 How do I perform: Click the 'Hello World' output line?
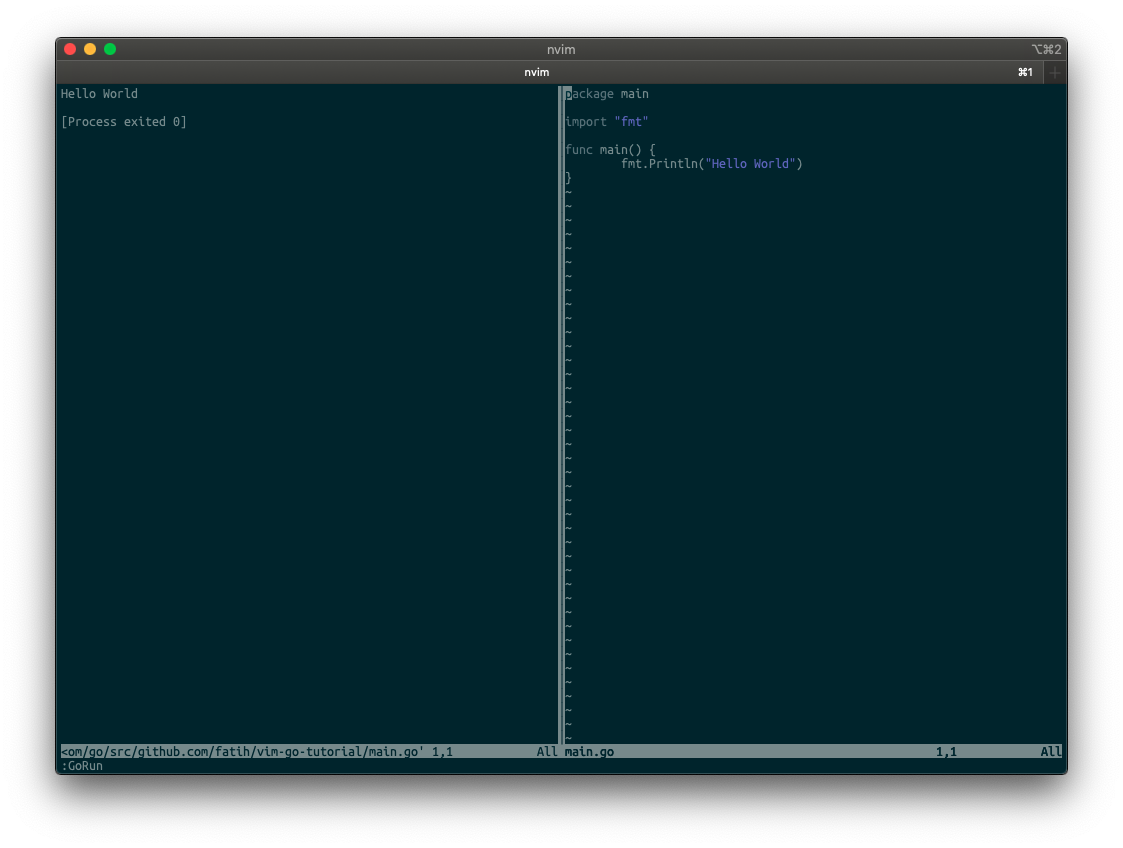[100, 94]
